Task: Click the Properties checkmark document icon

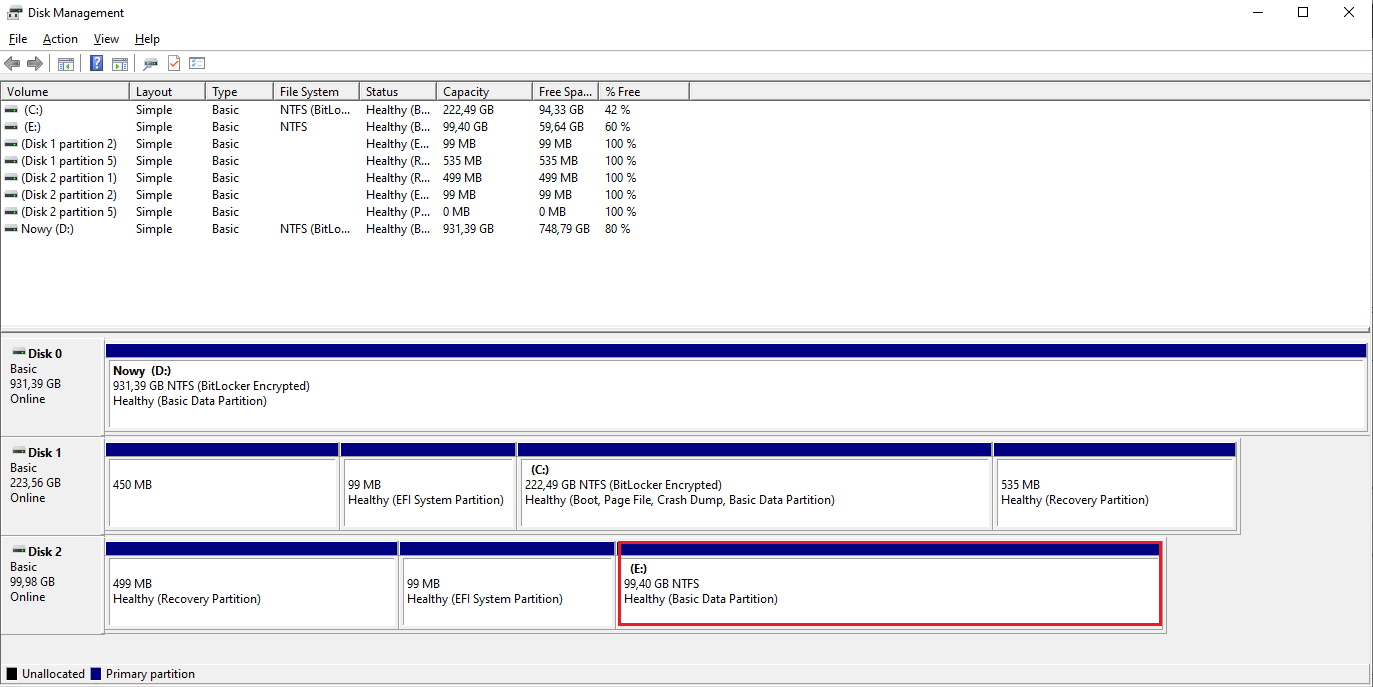Action: coord(174,64)
